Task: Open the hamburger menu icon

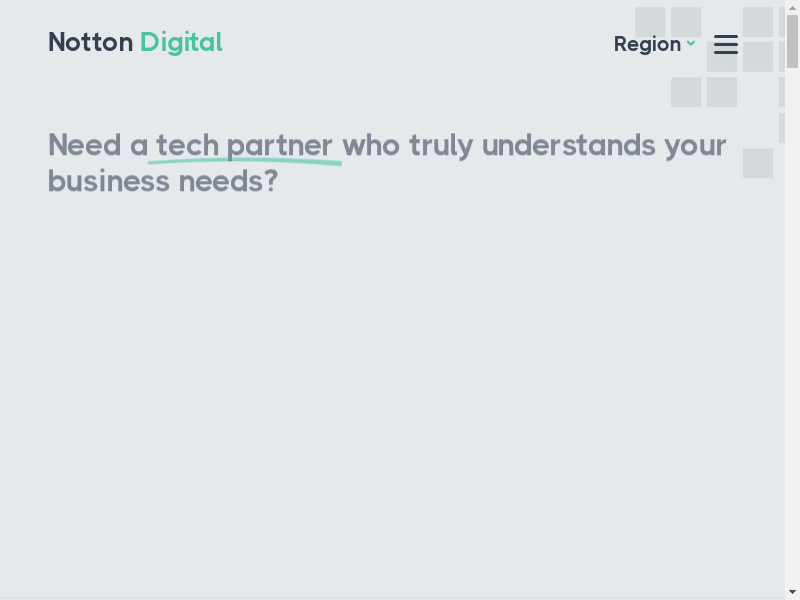Action: click(x=726, y=44)
